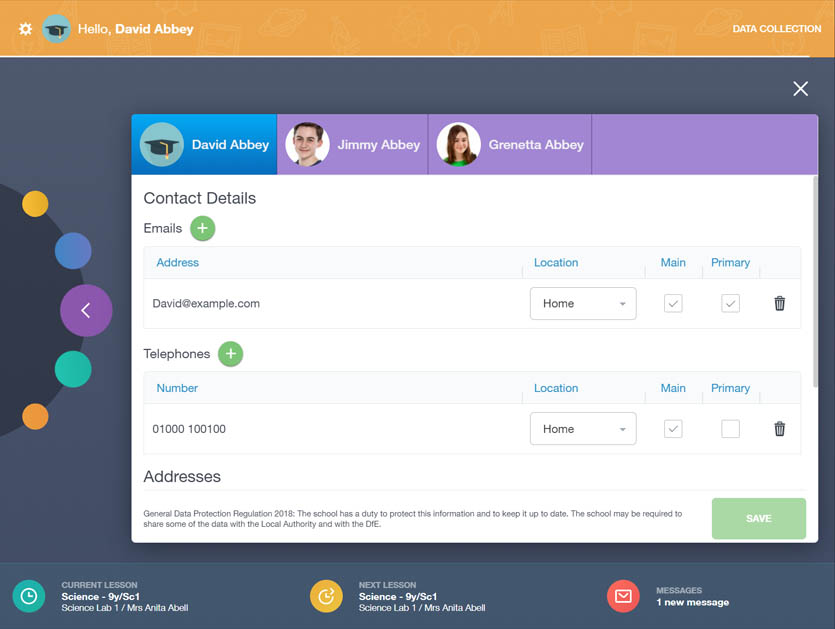Go back with the purple arrow circle

click(x=86, y=311)
